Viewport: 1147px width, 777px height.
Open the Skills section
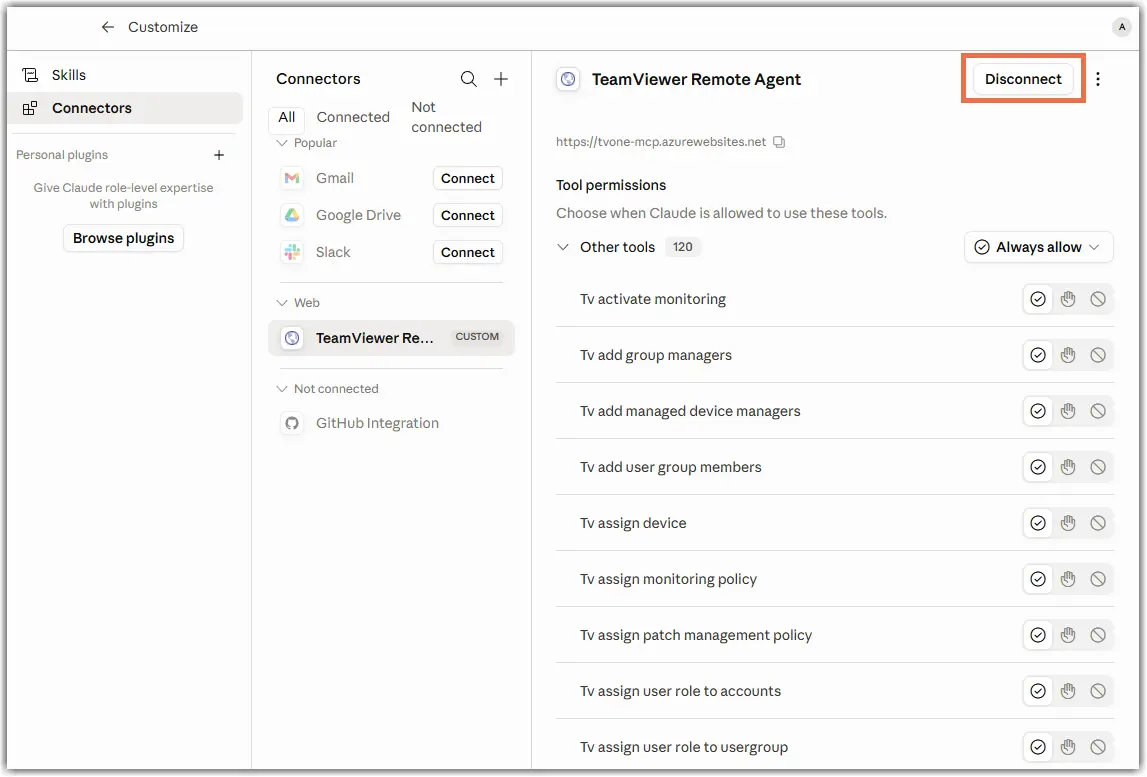68,75
